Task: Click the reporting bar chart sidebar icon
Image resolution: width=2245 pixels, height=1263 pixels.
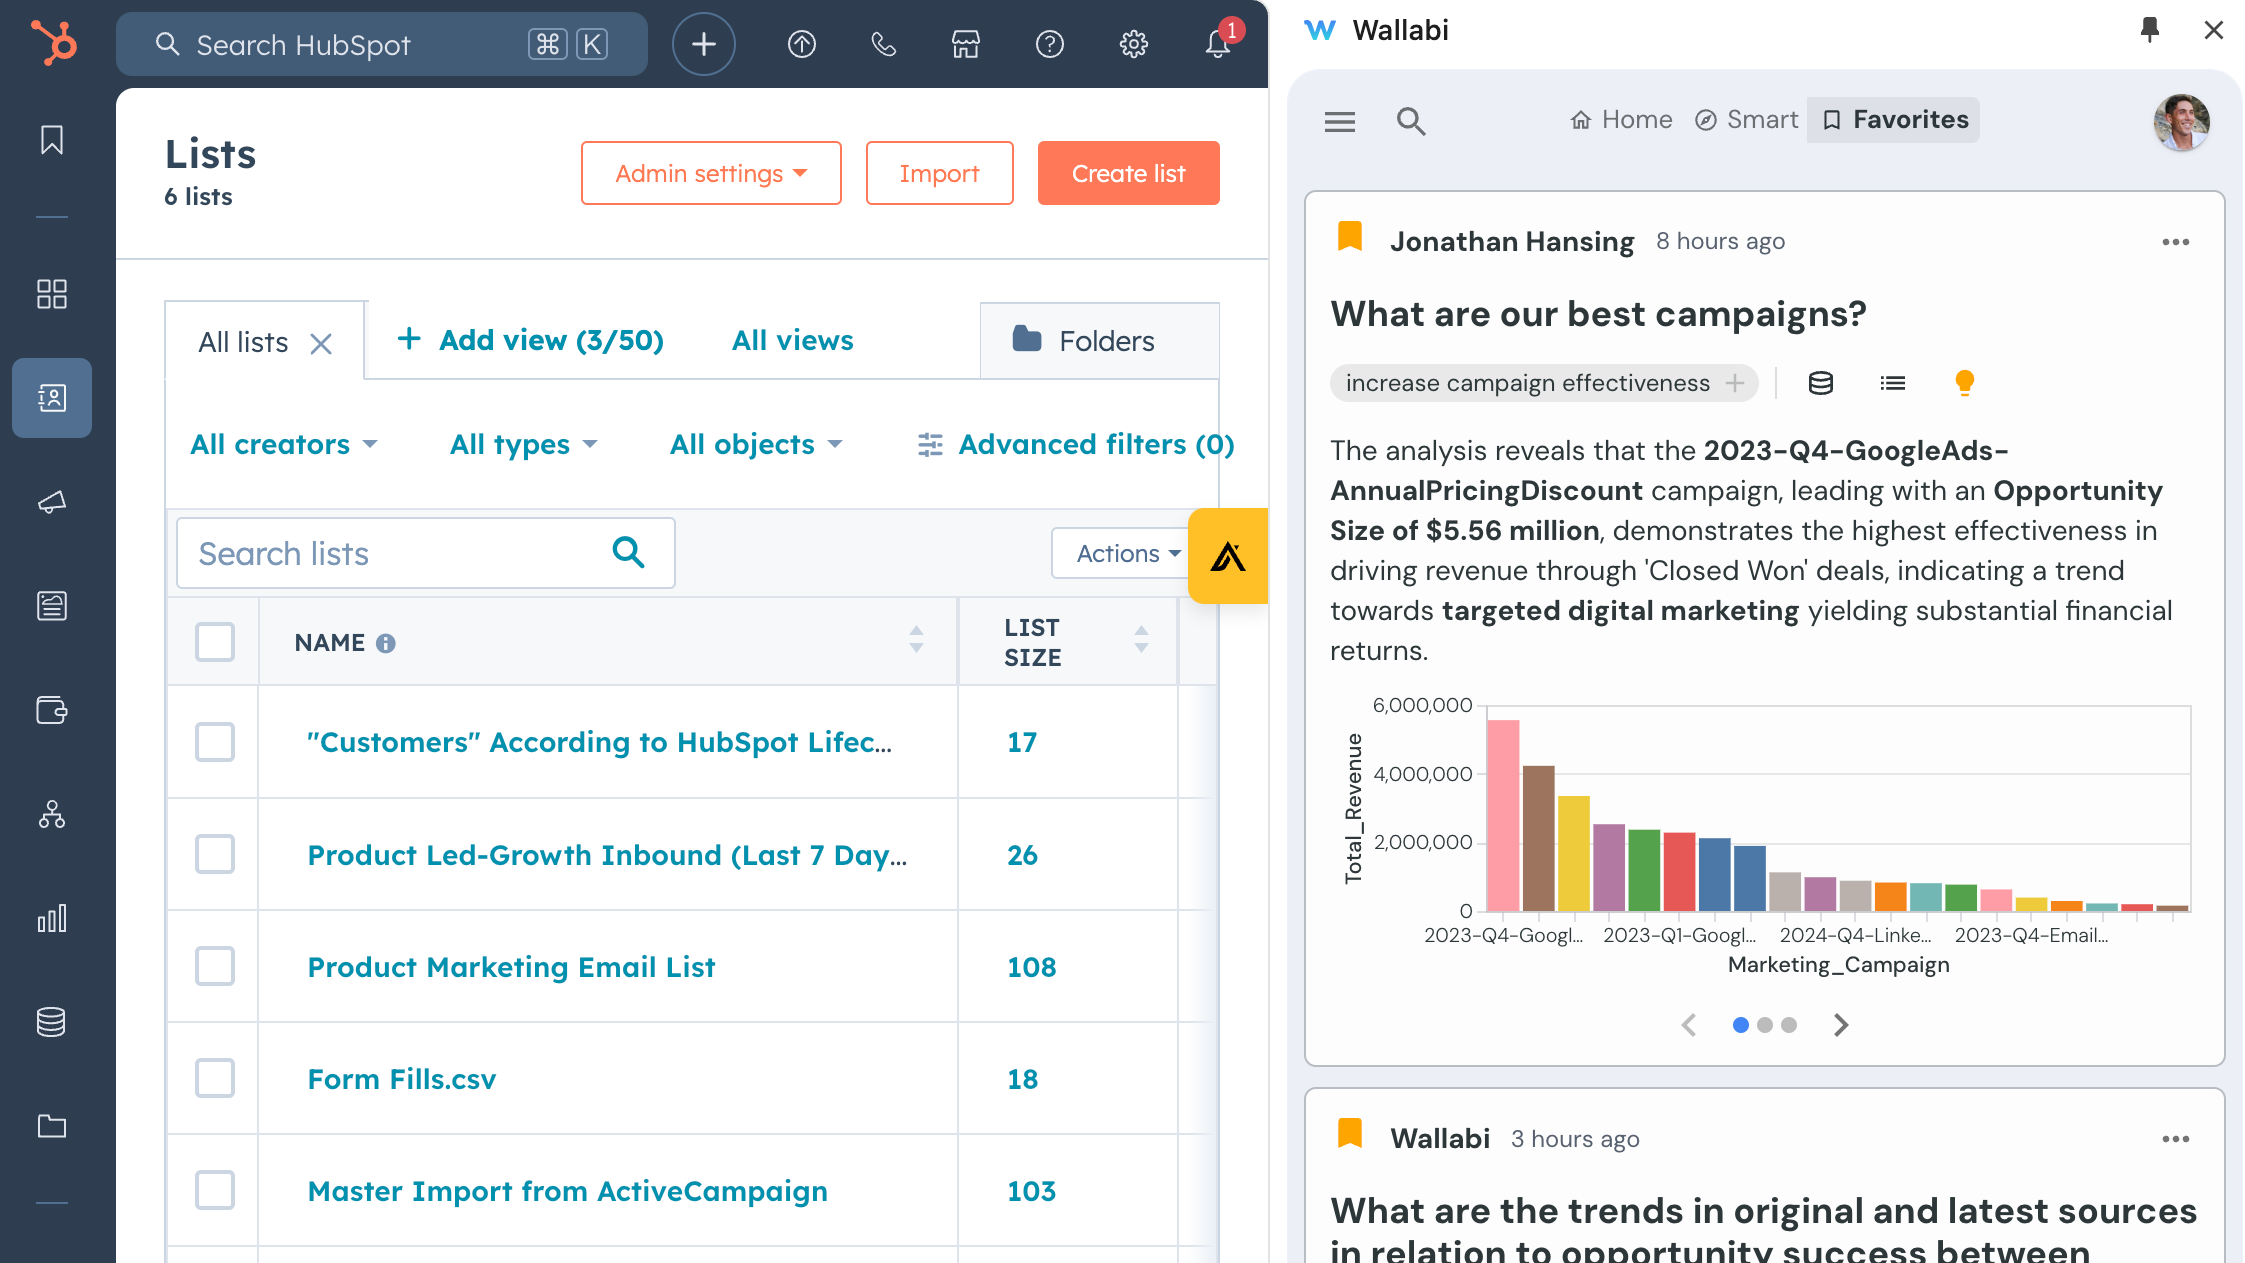Action: (x=52, y=918)
